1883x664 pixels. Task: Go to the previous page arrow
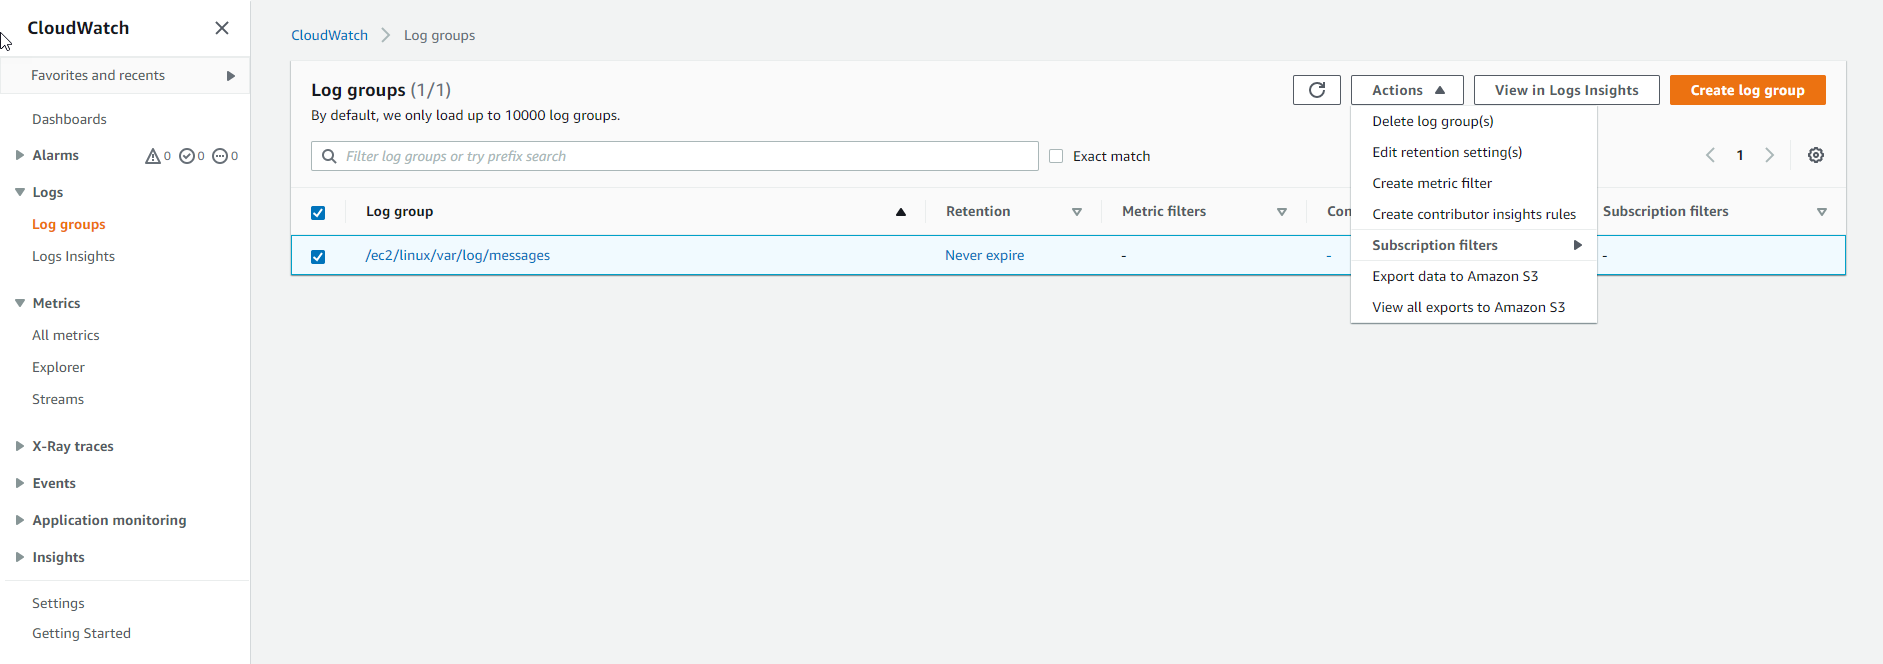tap(1710, 155)
